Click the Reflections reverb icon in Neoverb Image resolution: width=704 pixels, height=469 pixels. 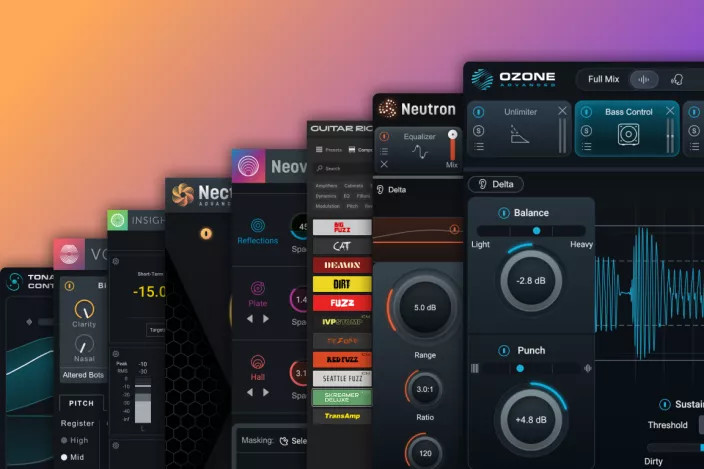[258, 225]
